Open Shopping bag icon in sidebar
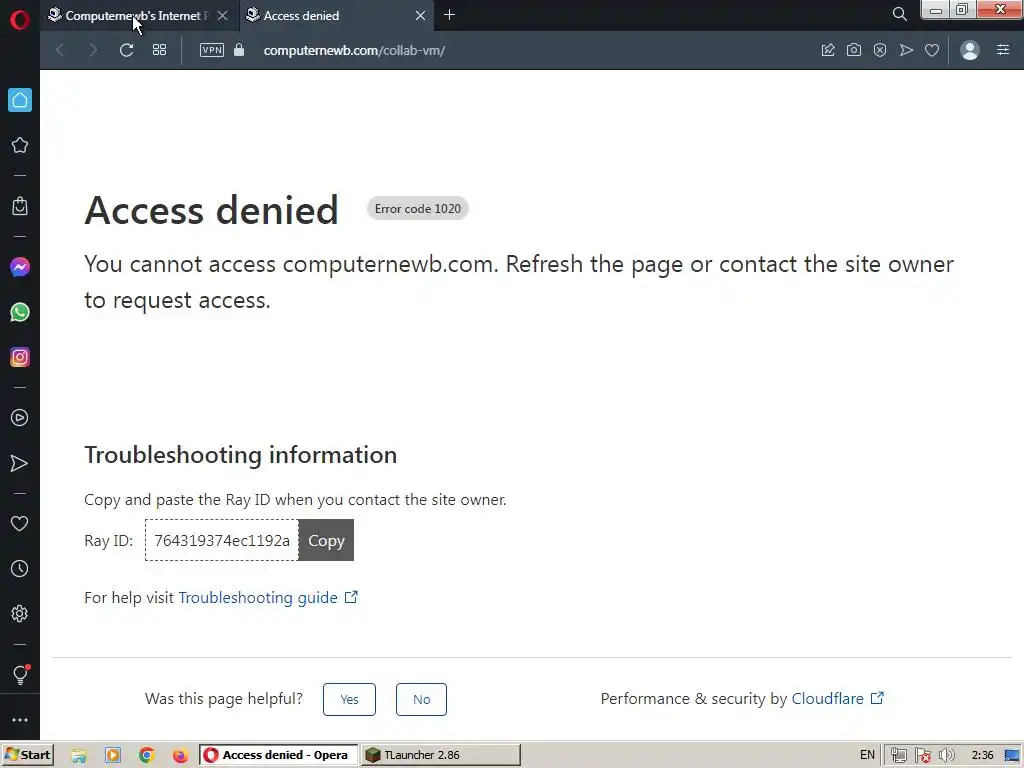 tap(20, 206)
